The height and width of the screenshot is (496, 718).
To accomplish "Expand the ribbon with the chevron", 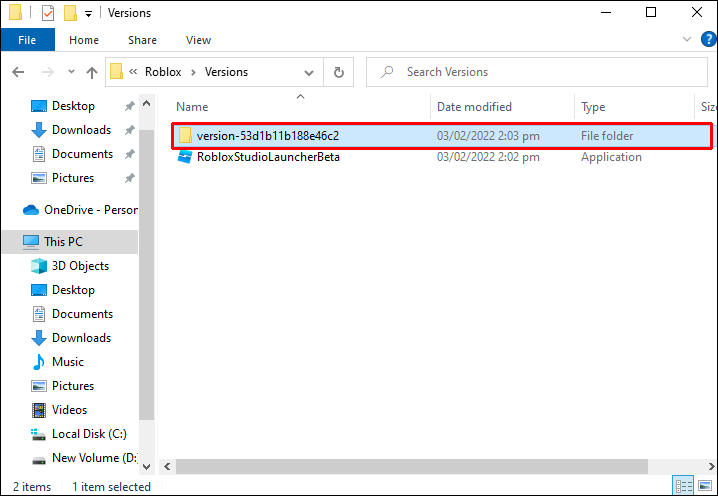I will [687, 39].
